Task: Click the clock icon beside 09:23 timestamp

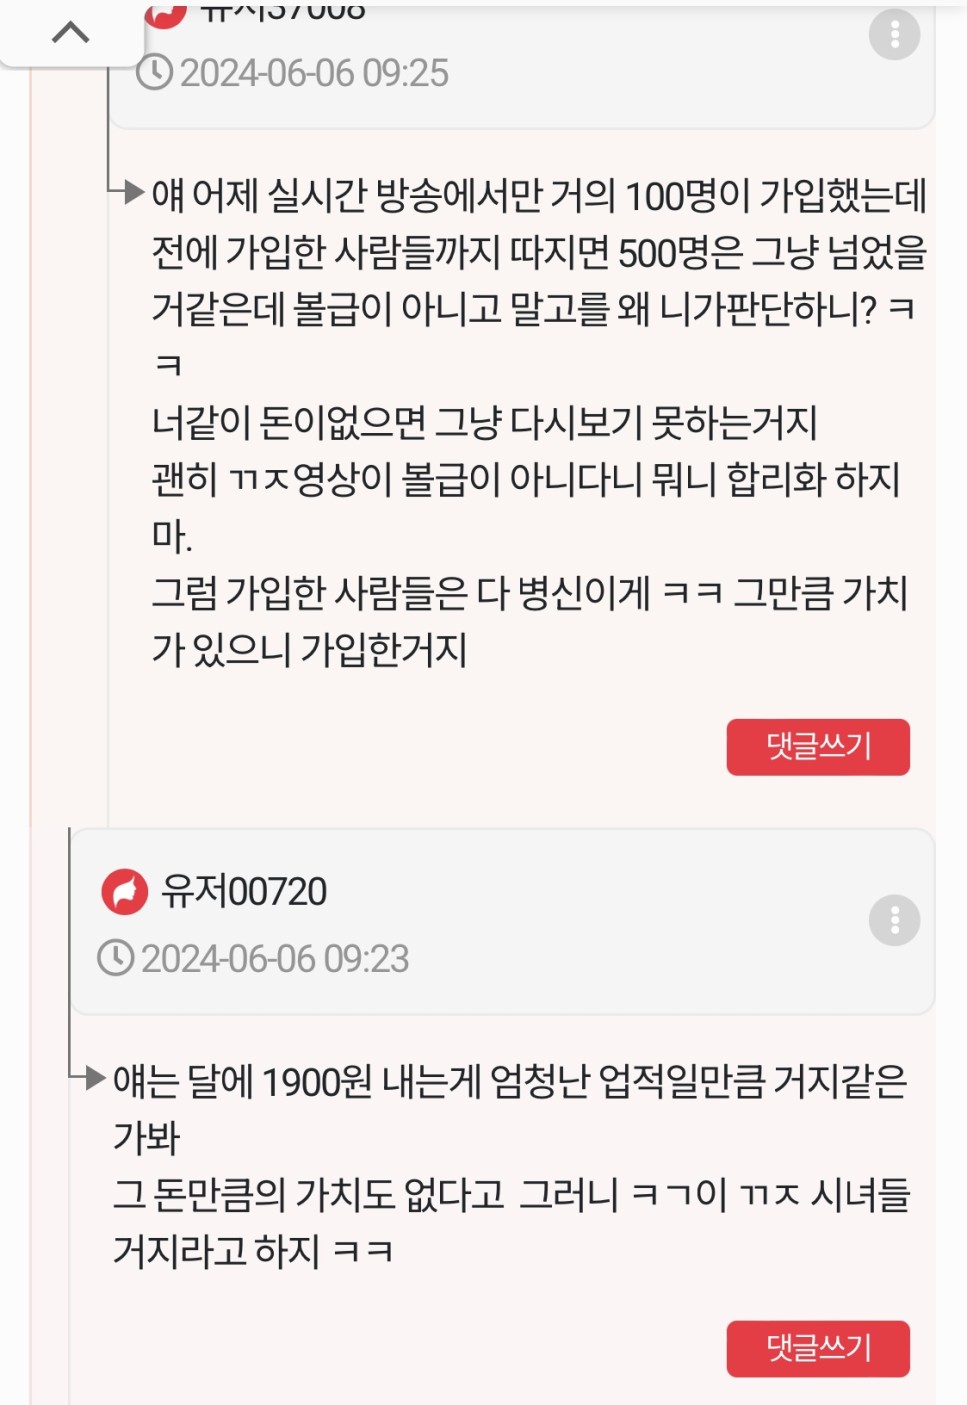Action: [x=116, y=958]
